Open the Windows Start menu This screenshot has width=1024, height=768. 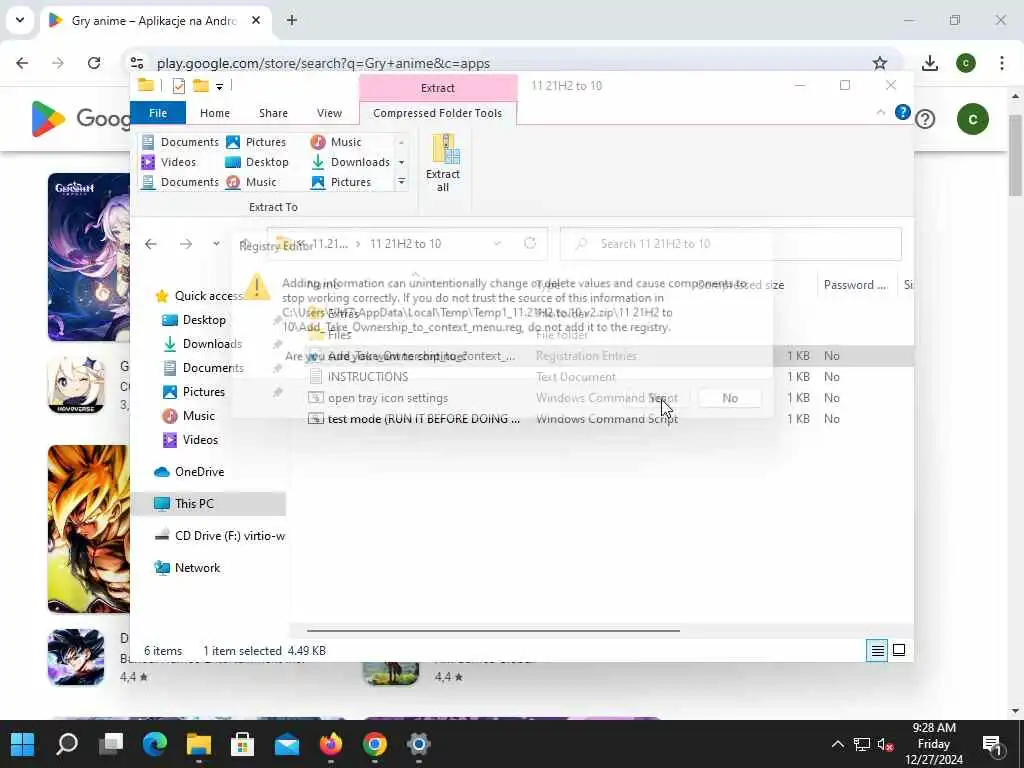tap(23, 744)
